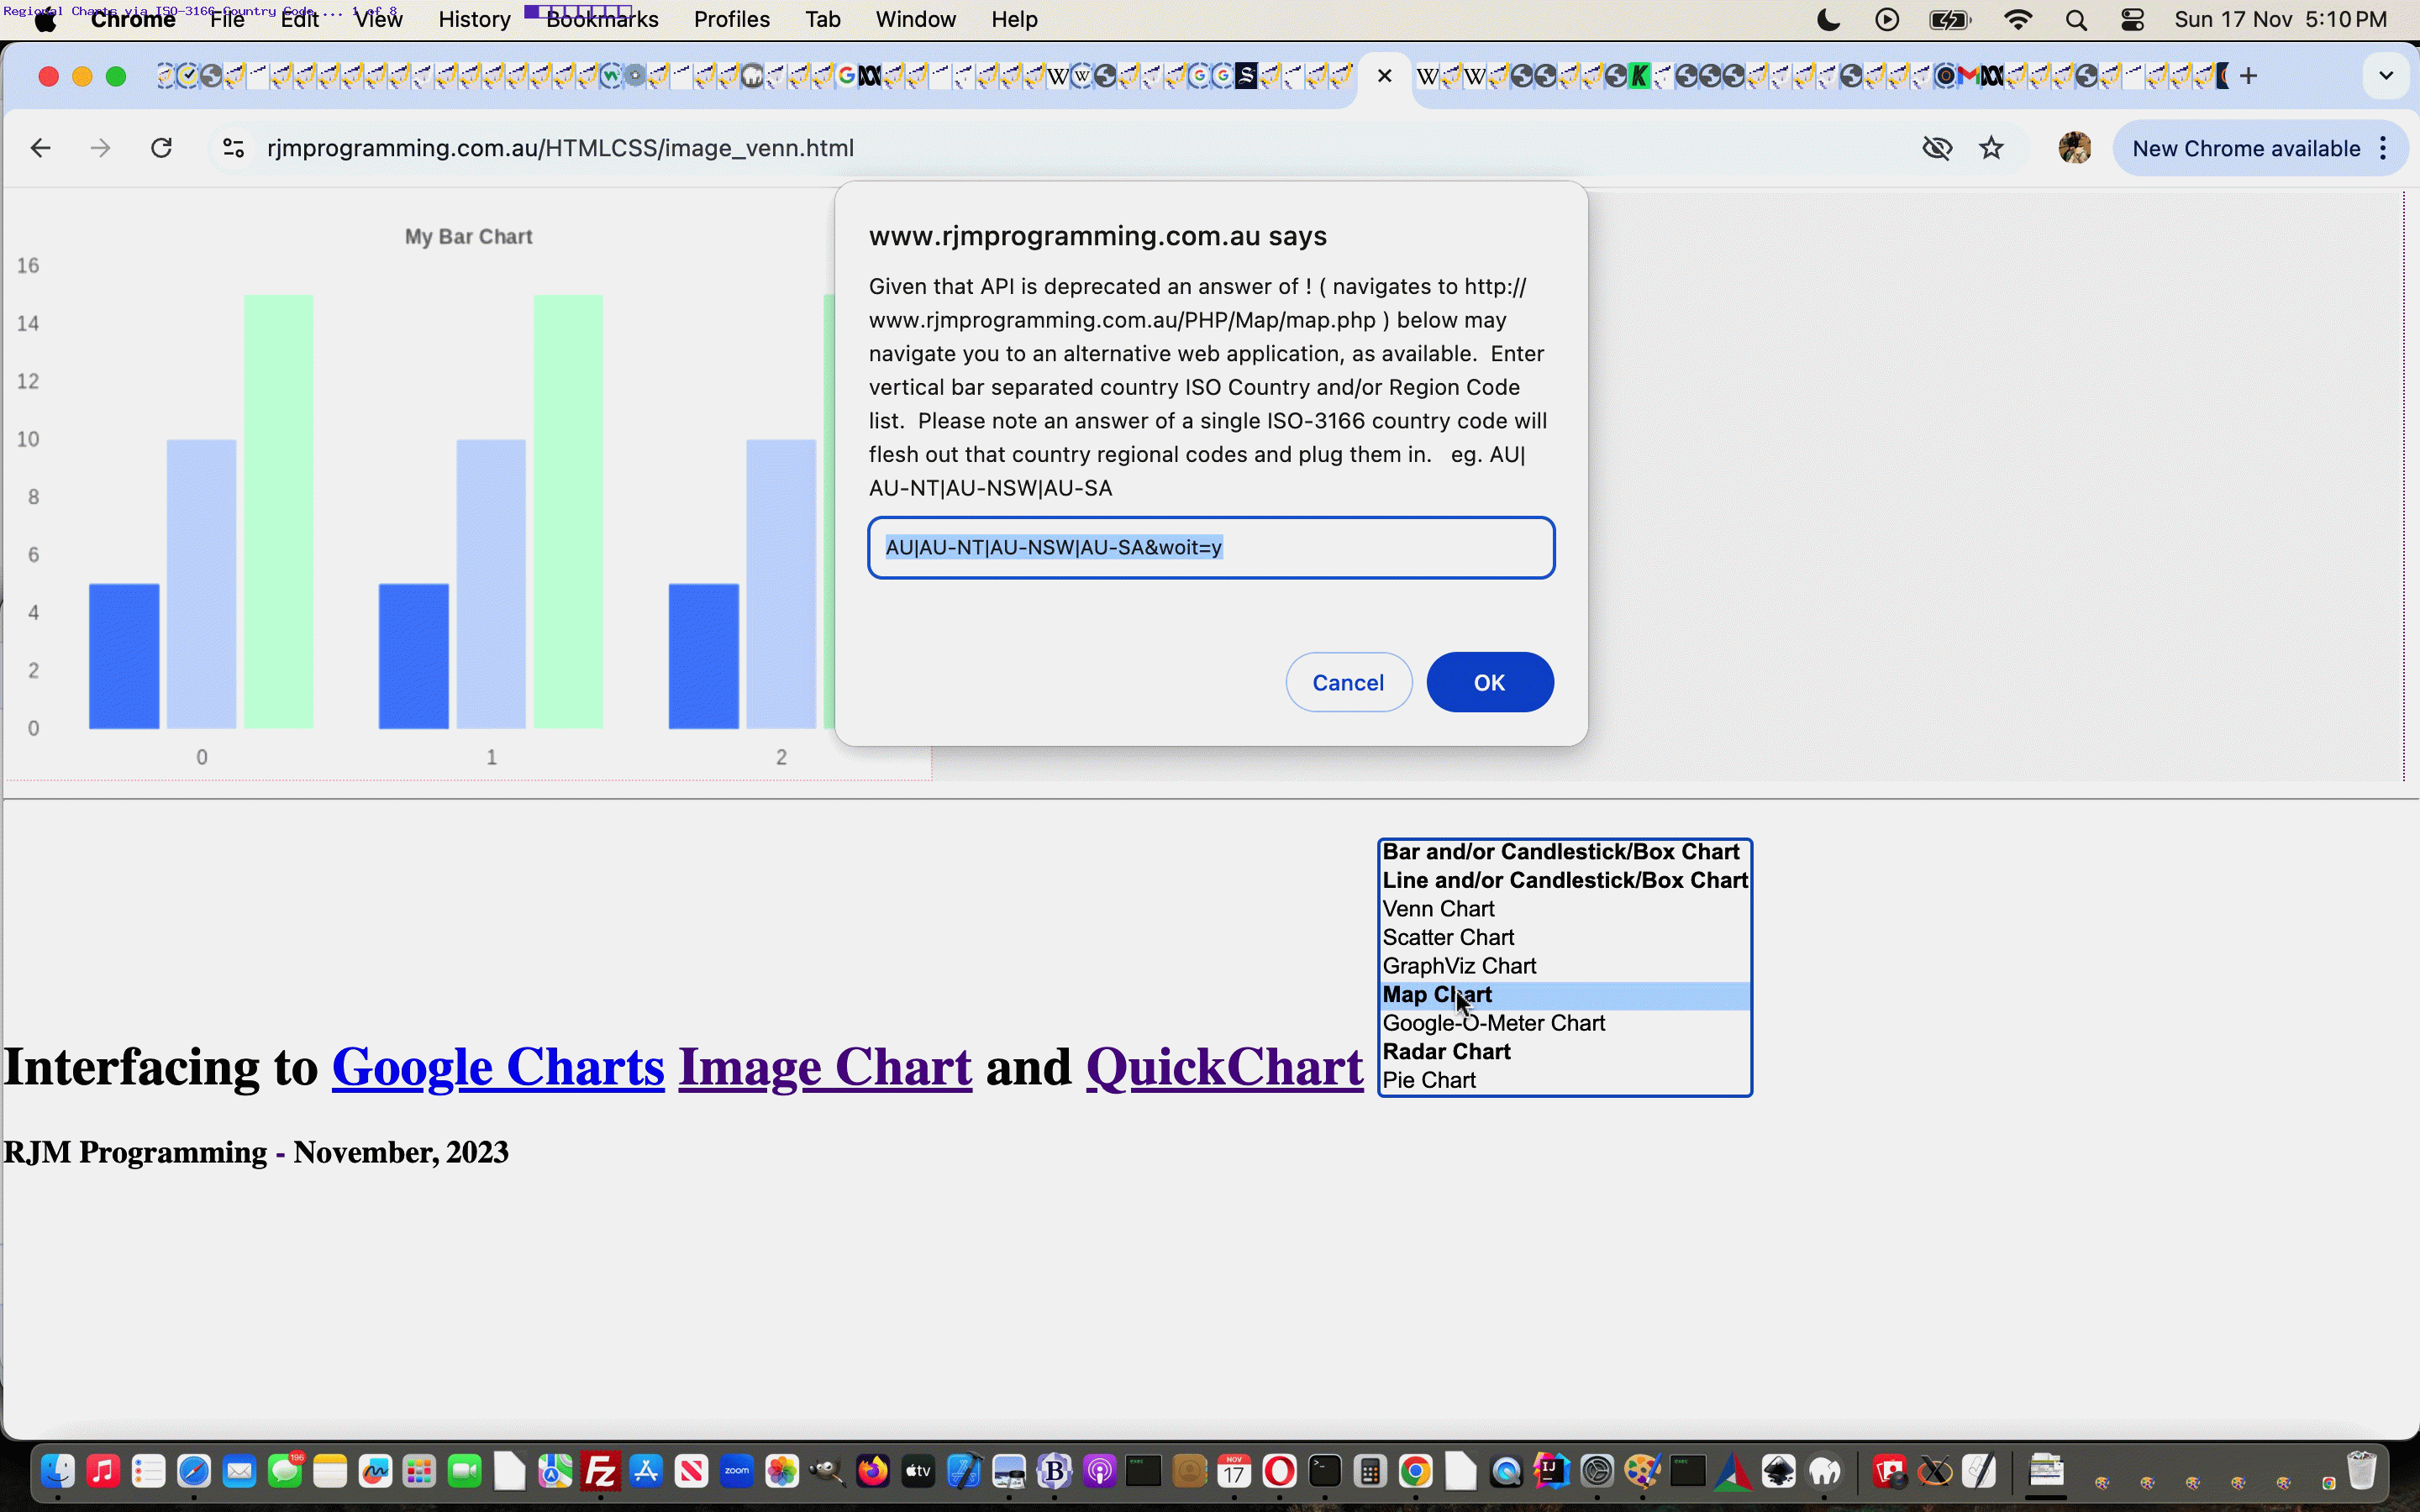Click the crossed-out eye icon in address bar
This screenshot has width=2420, height=1512.
1937,148
